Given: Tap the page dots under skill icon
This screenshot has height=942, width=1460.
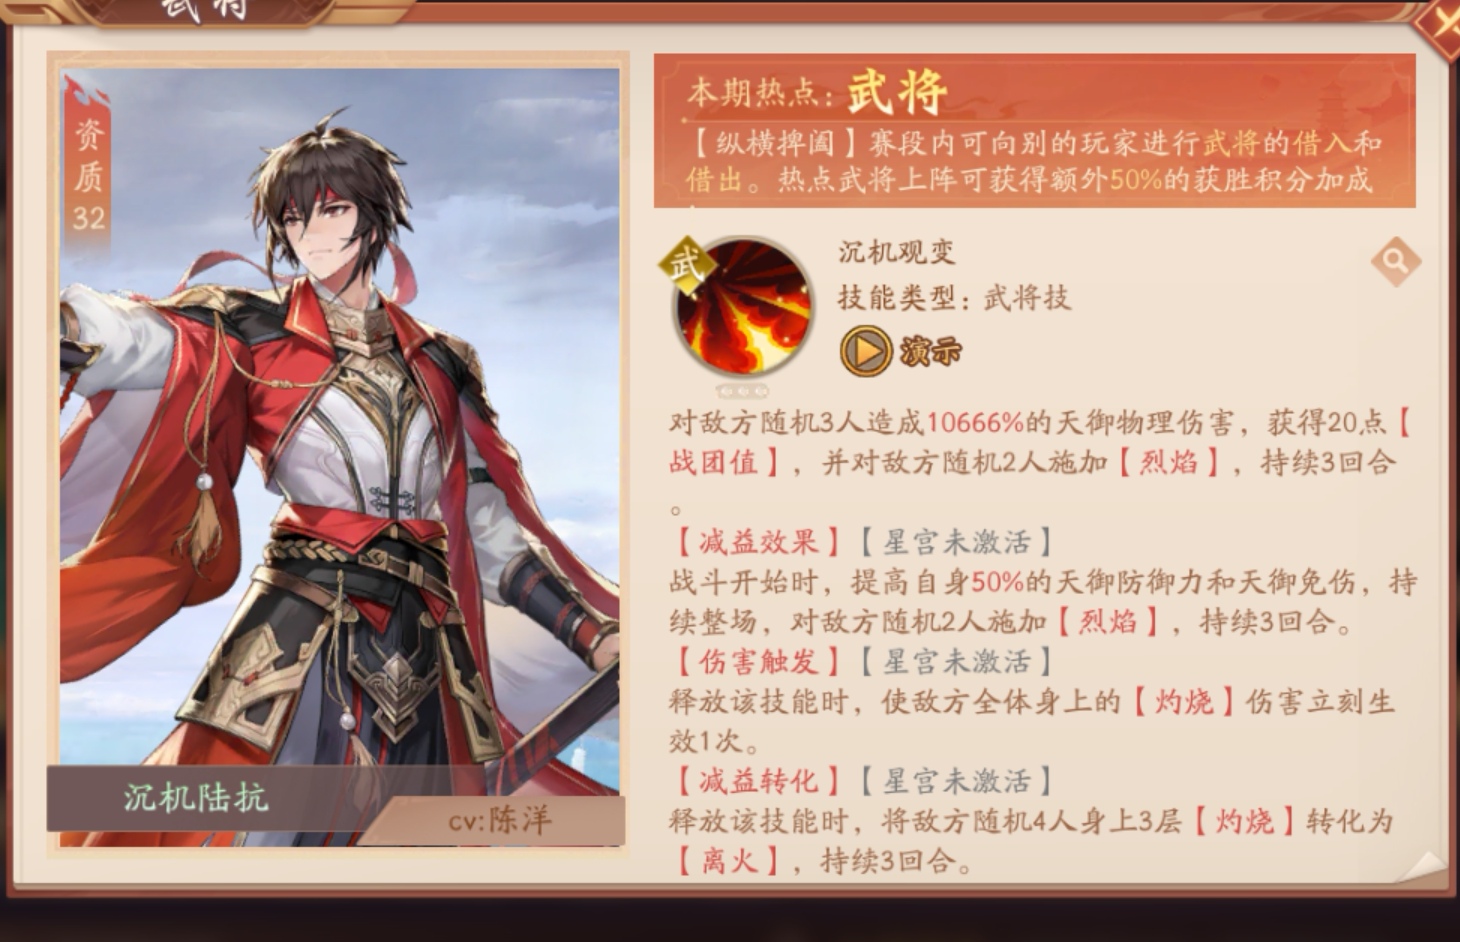Looking at the screenshot, I should [742, 391].
